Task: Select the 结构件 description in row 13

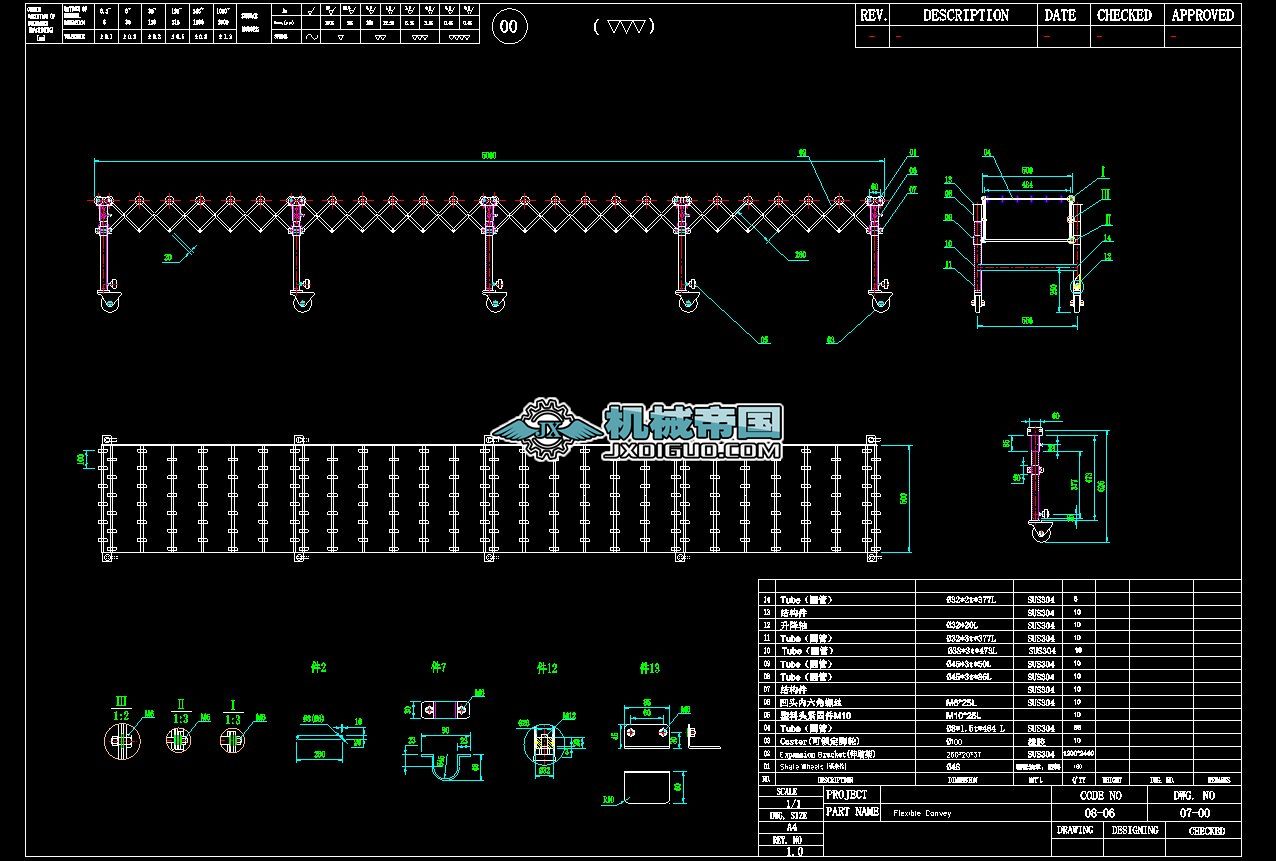Action: (794, 612)
